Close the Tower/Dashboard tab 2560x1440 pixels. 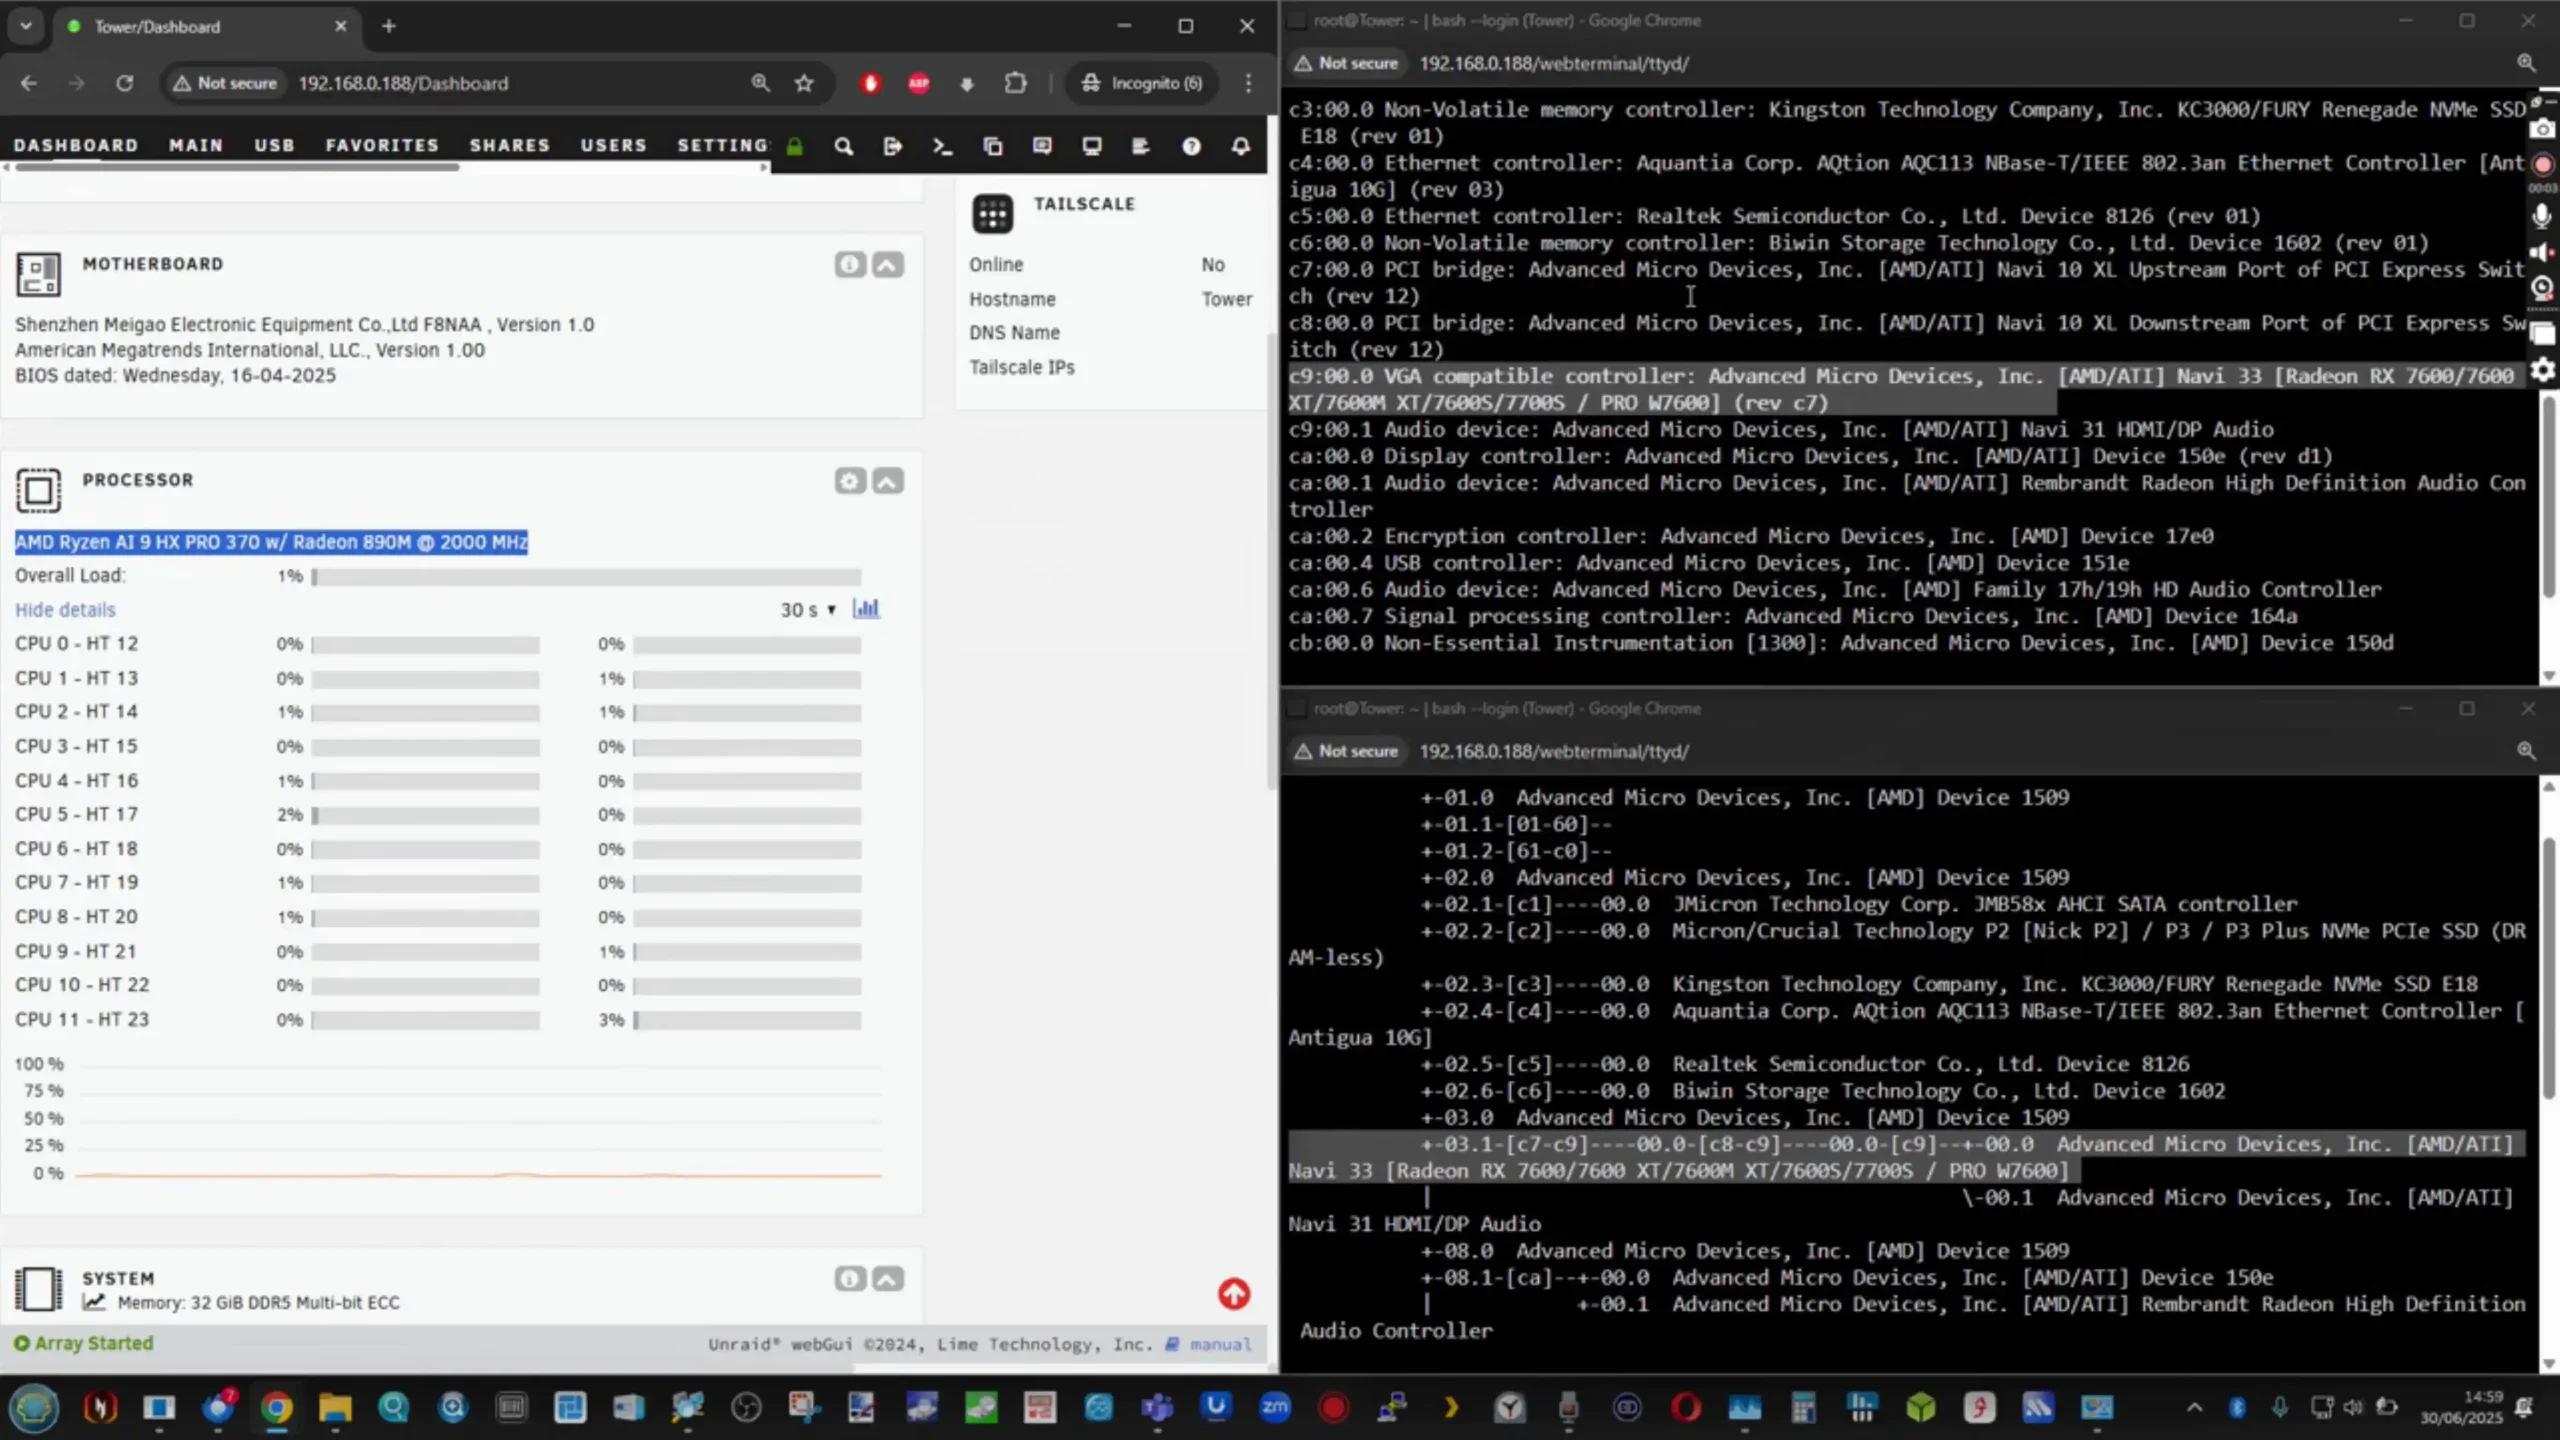coord(341,27)
